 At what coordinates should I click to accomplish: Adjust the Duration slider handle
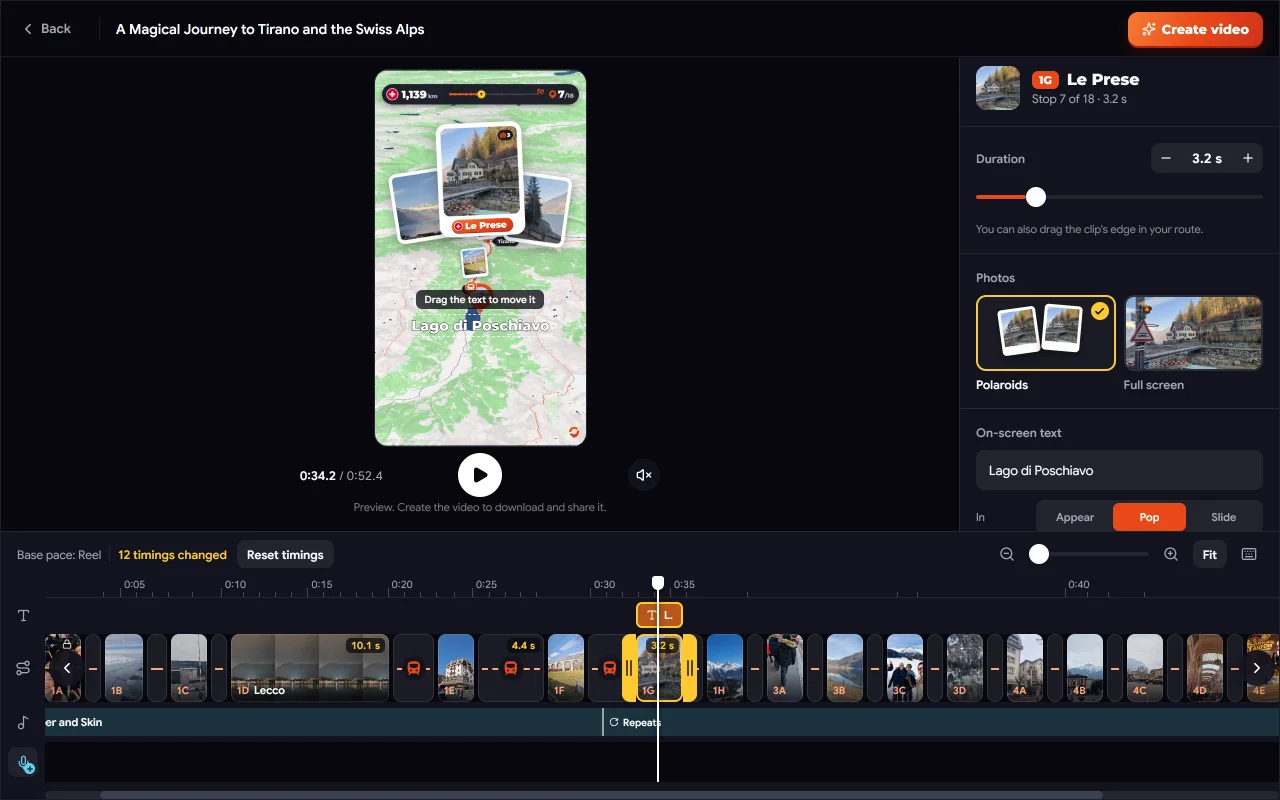coord(1036,197)
